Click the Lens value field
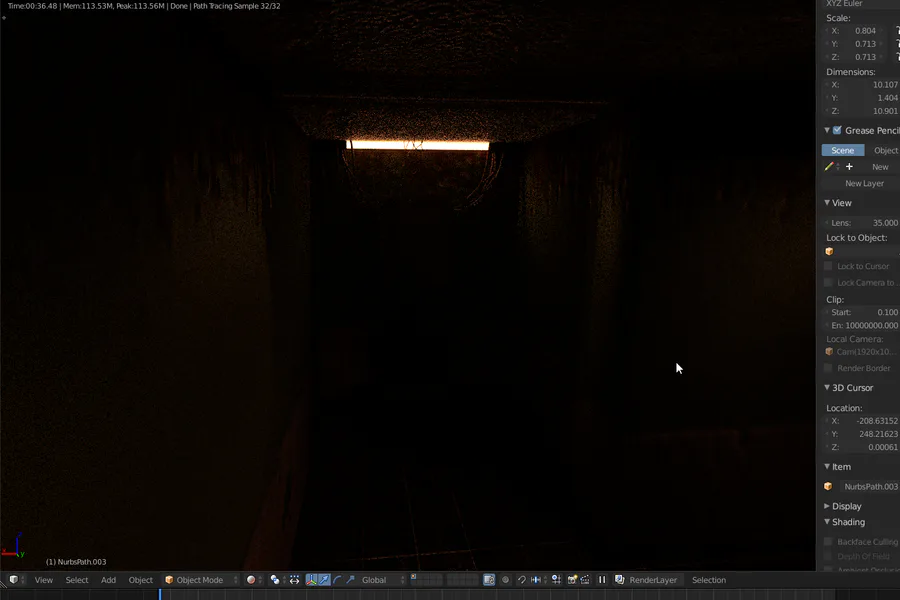This screenshot has width=900, height=600. coord(862,223)
